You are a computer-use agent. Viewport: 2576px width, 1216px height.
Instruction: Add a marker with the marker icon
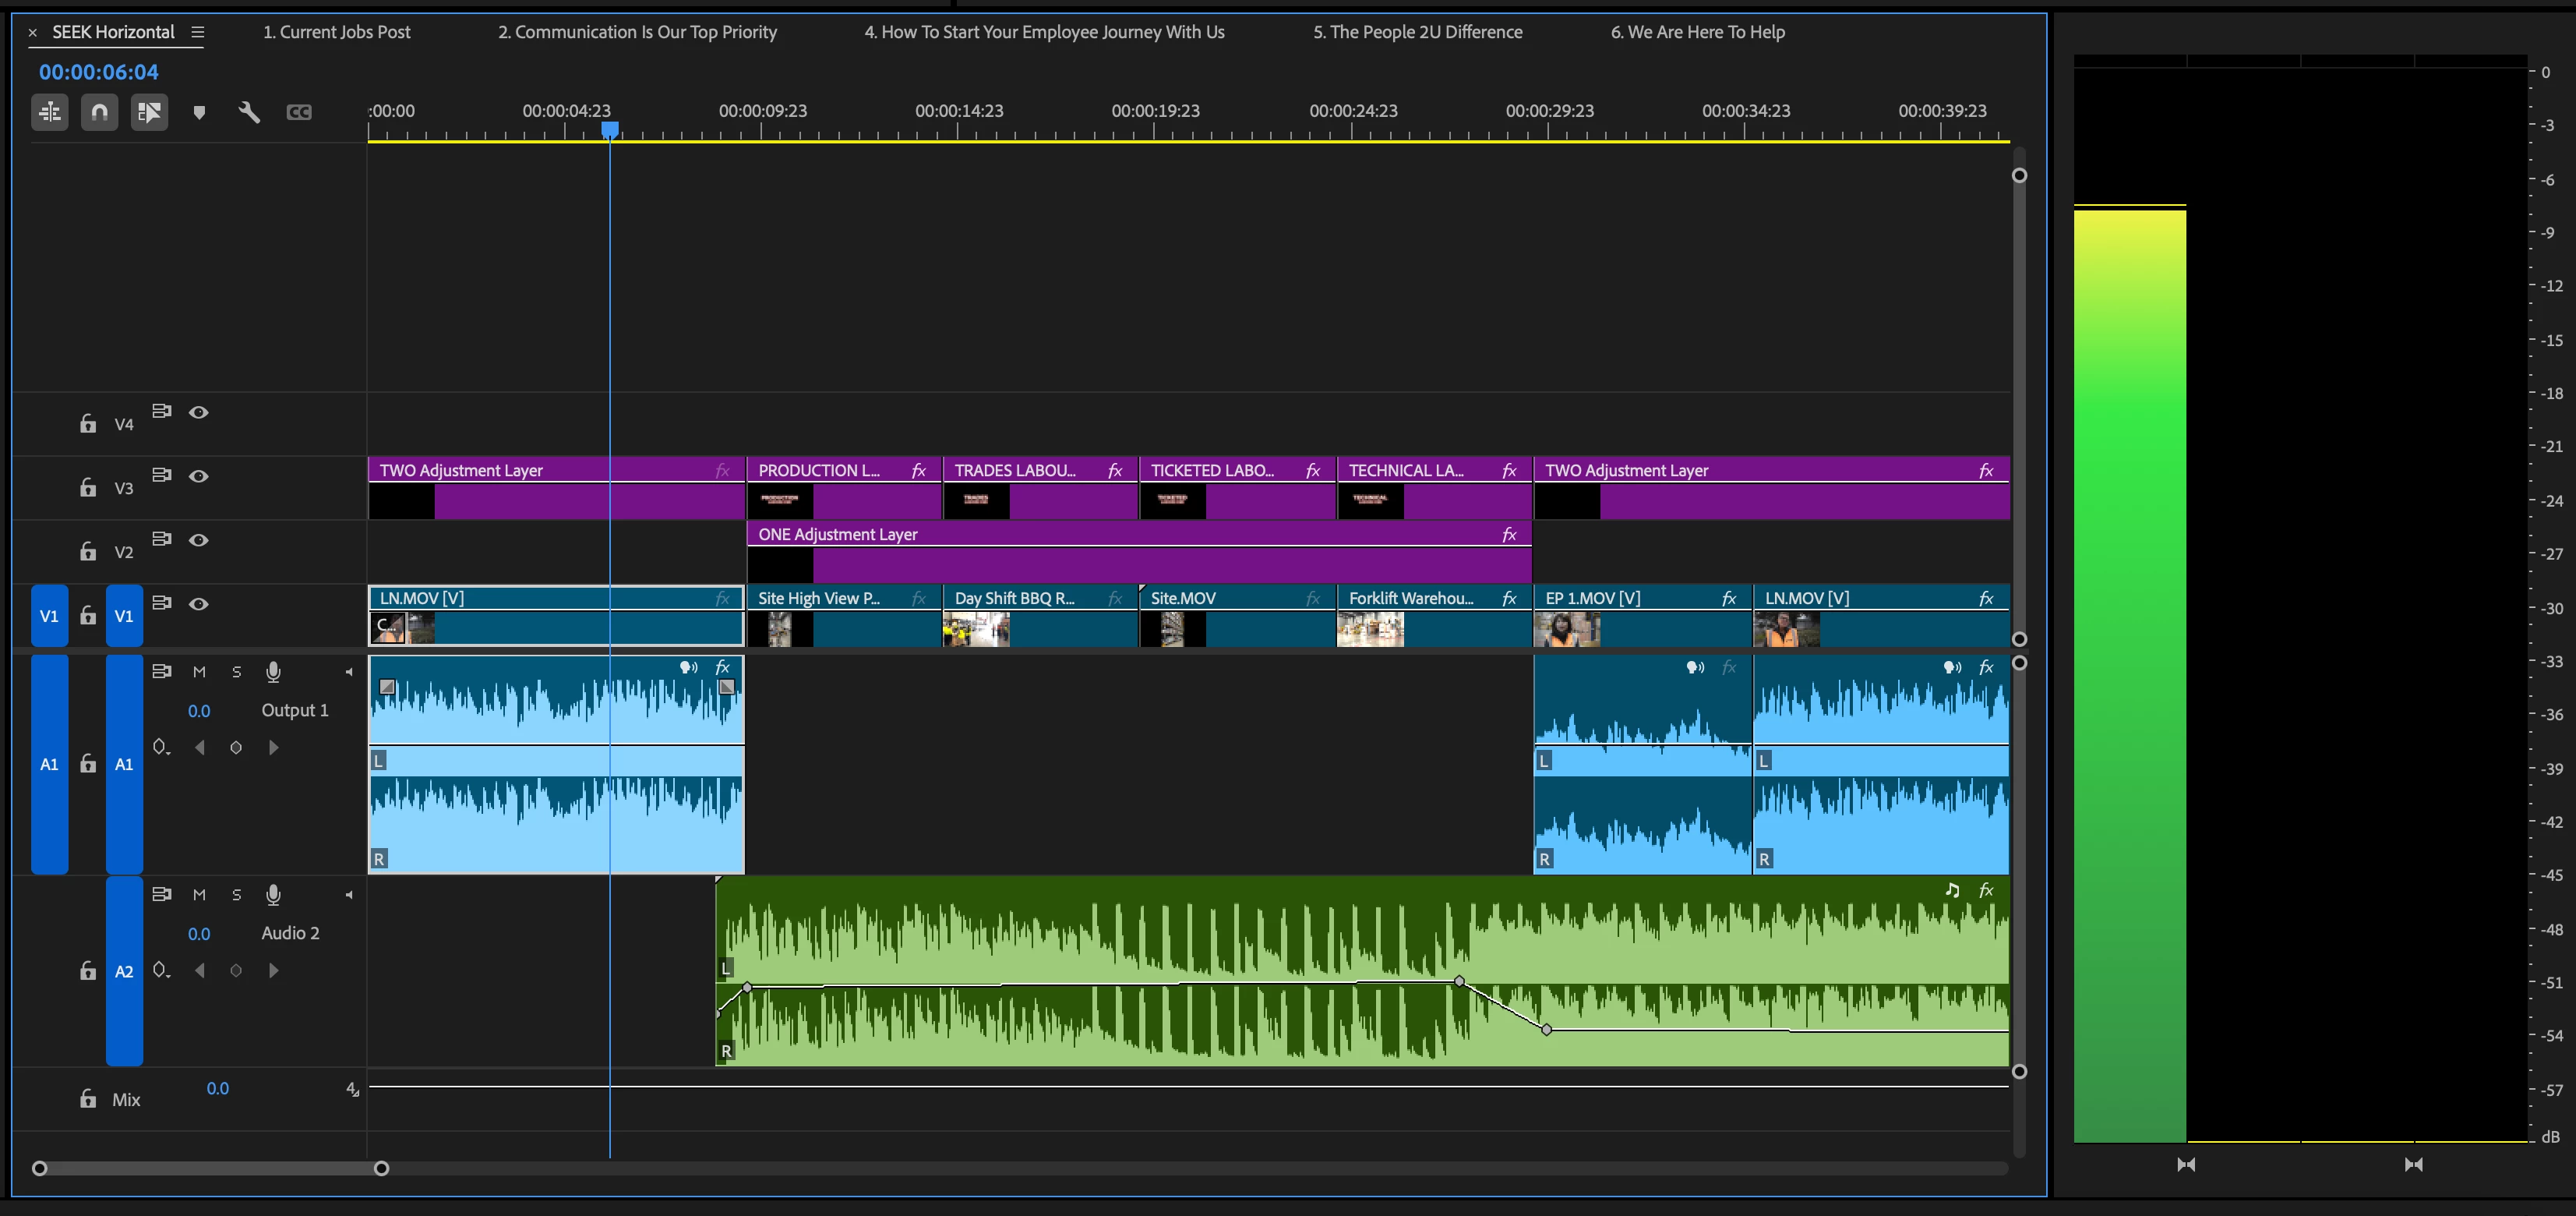click(199, 112)
